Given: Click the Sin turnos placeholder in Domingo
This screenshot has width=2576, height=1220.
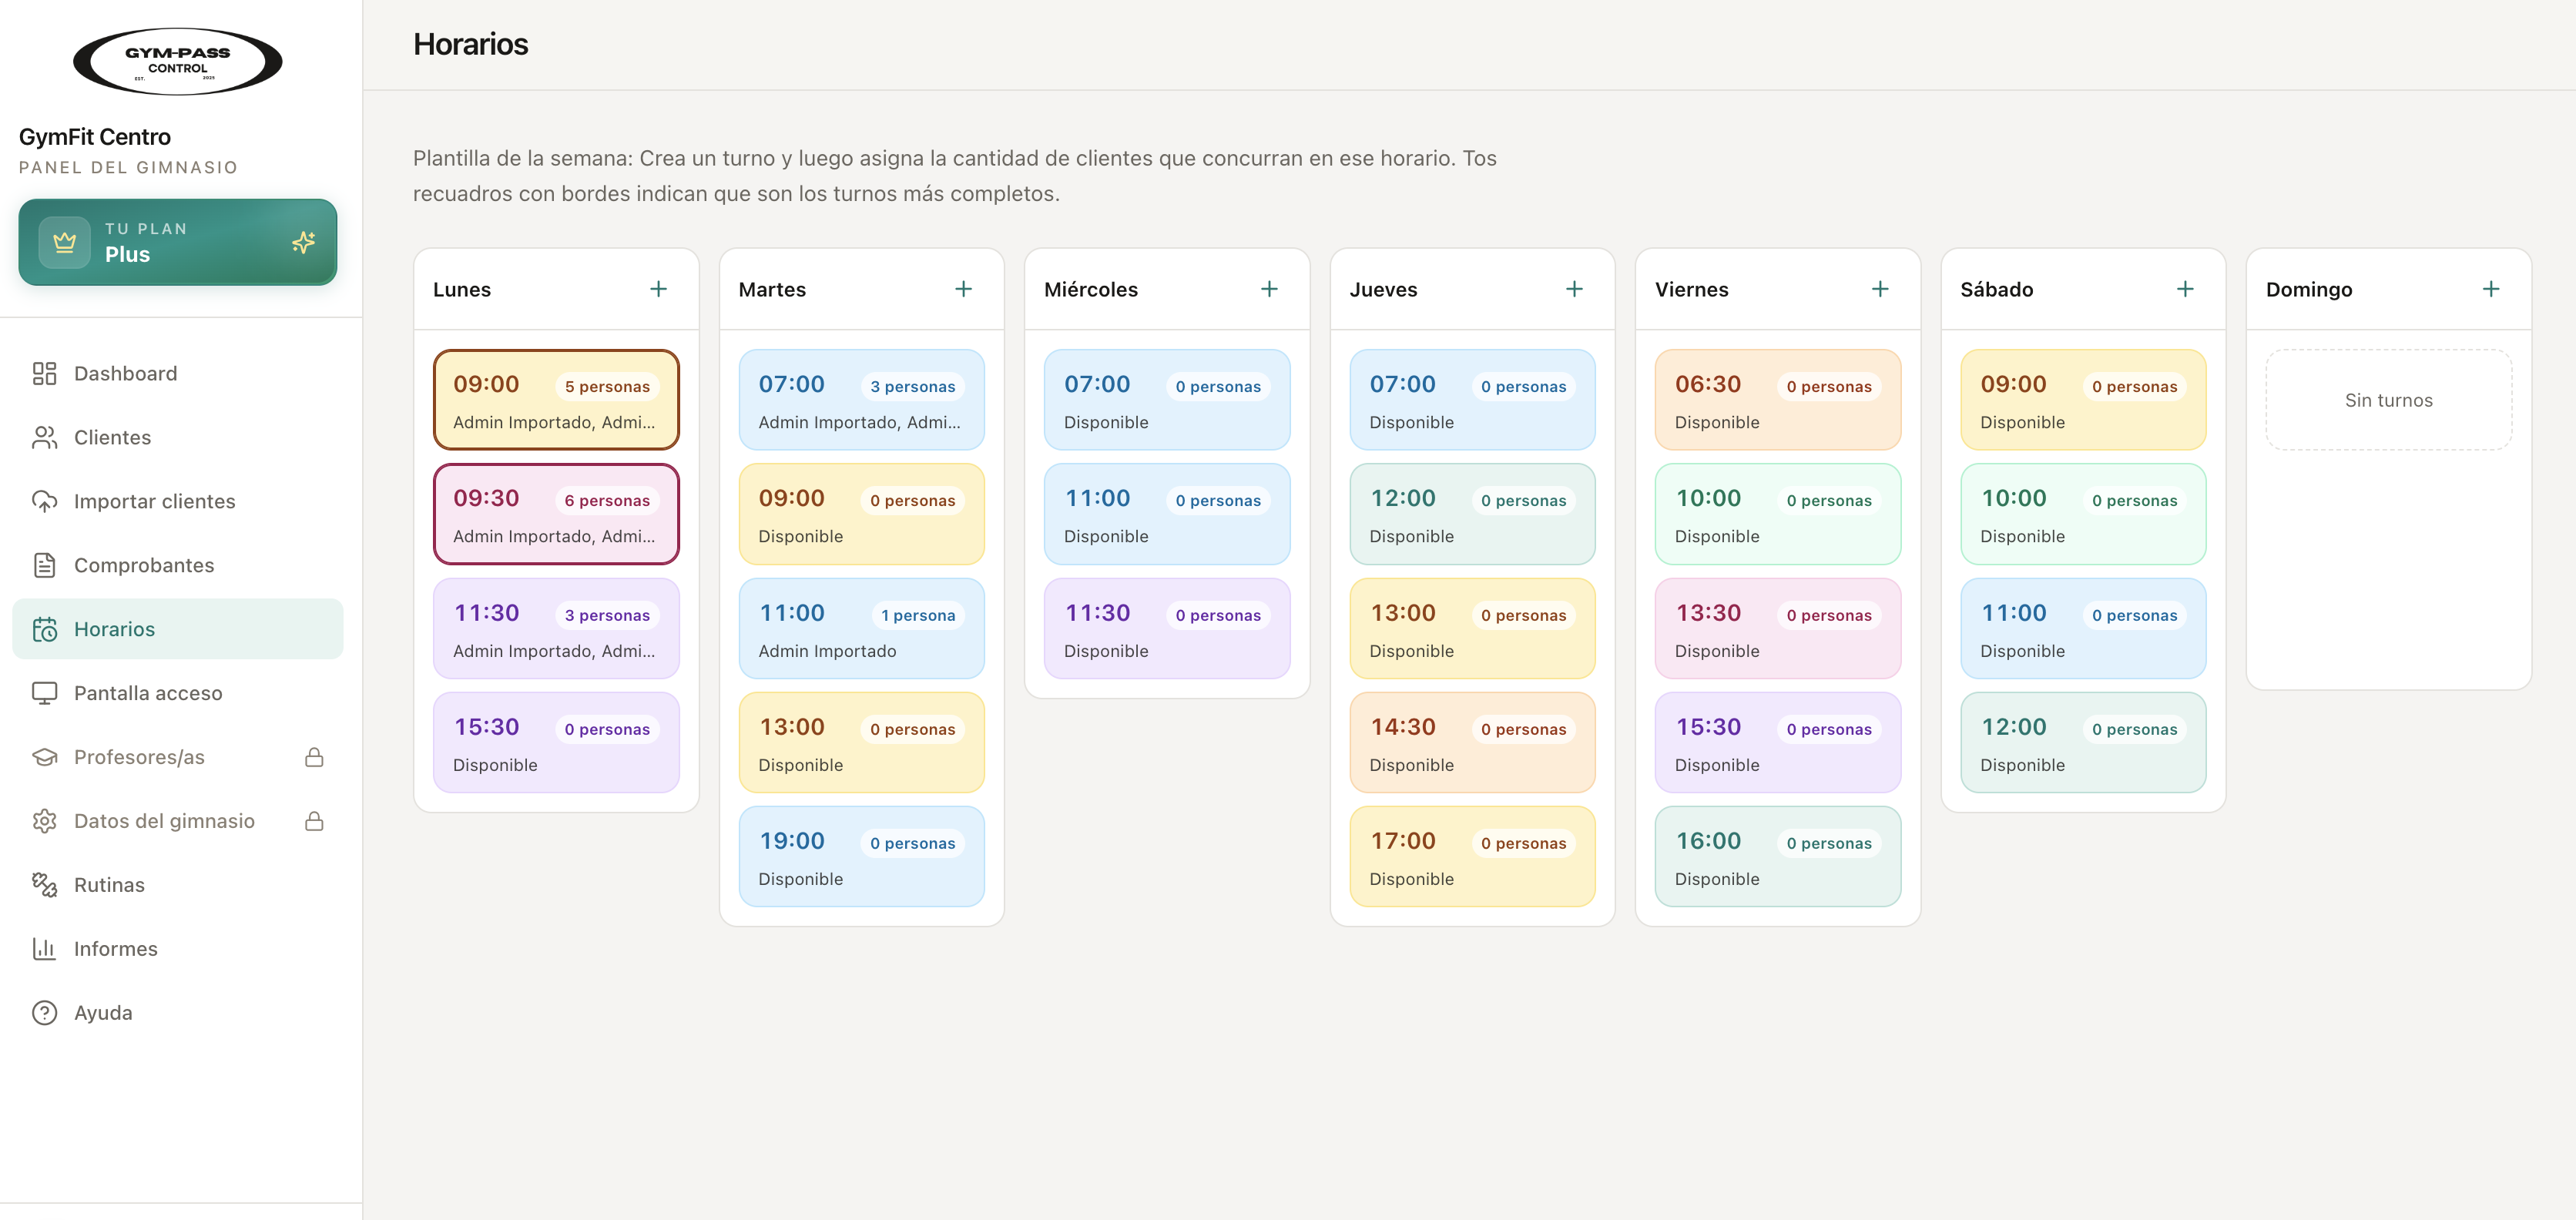Looking at the screenshot, I should coord(2389,400).
